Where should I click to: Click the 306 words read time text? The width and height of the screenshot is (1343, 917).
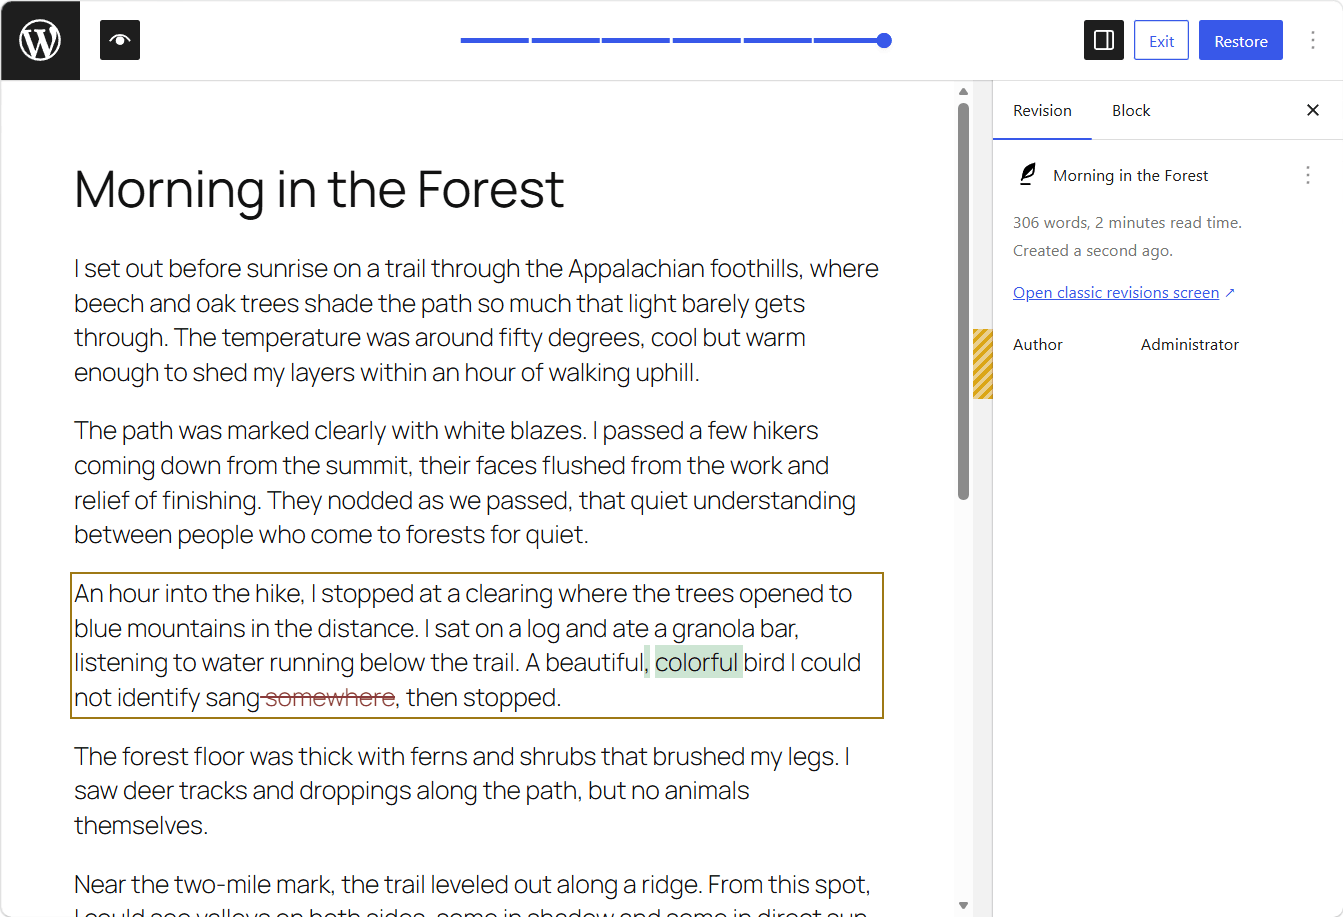[x=1127, y=223]
